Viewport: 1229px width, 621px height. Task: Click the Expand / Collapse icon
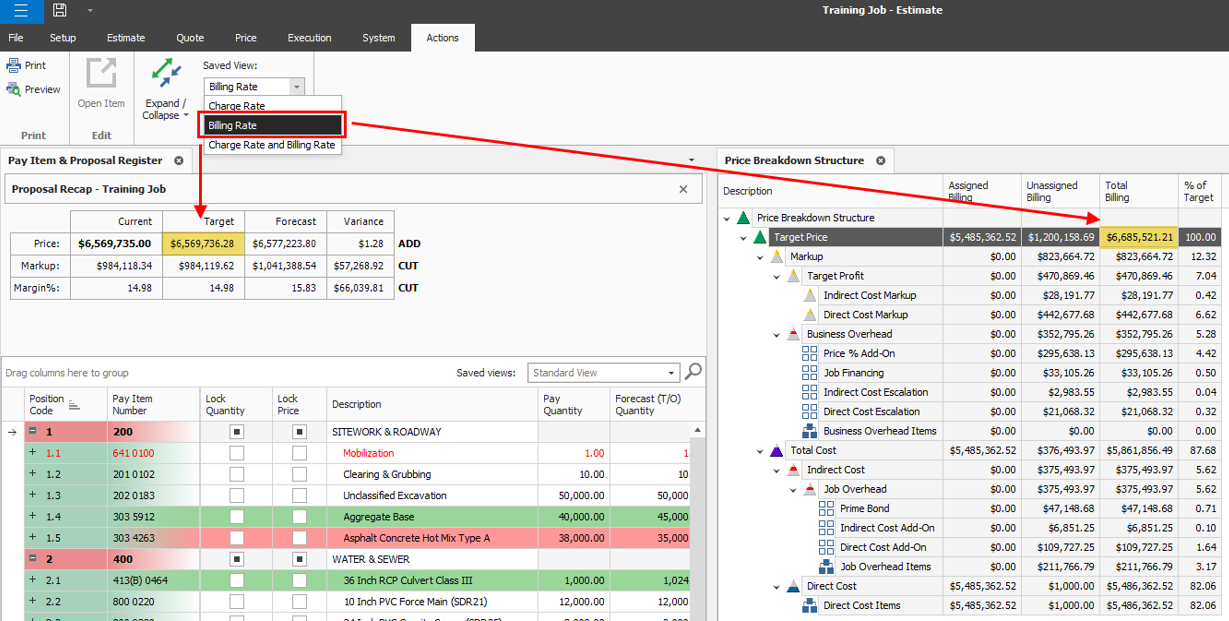pos(166,74)
